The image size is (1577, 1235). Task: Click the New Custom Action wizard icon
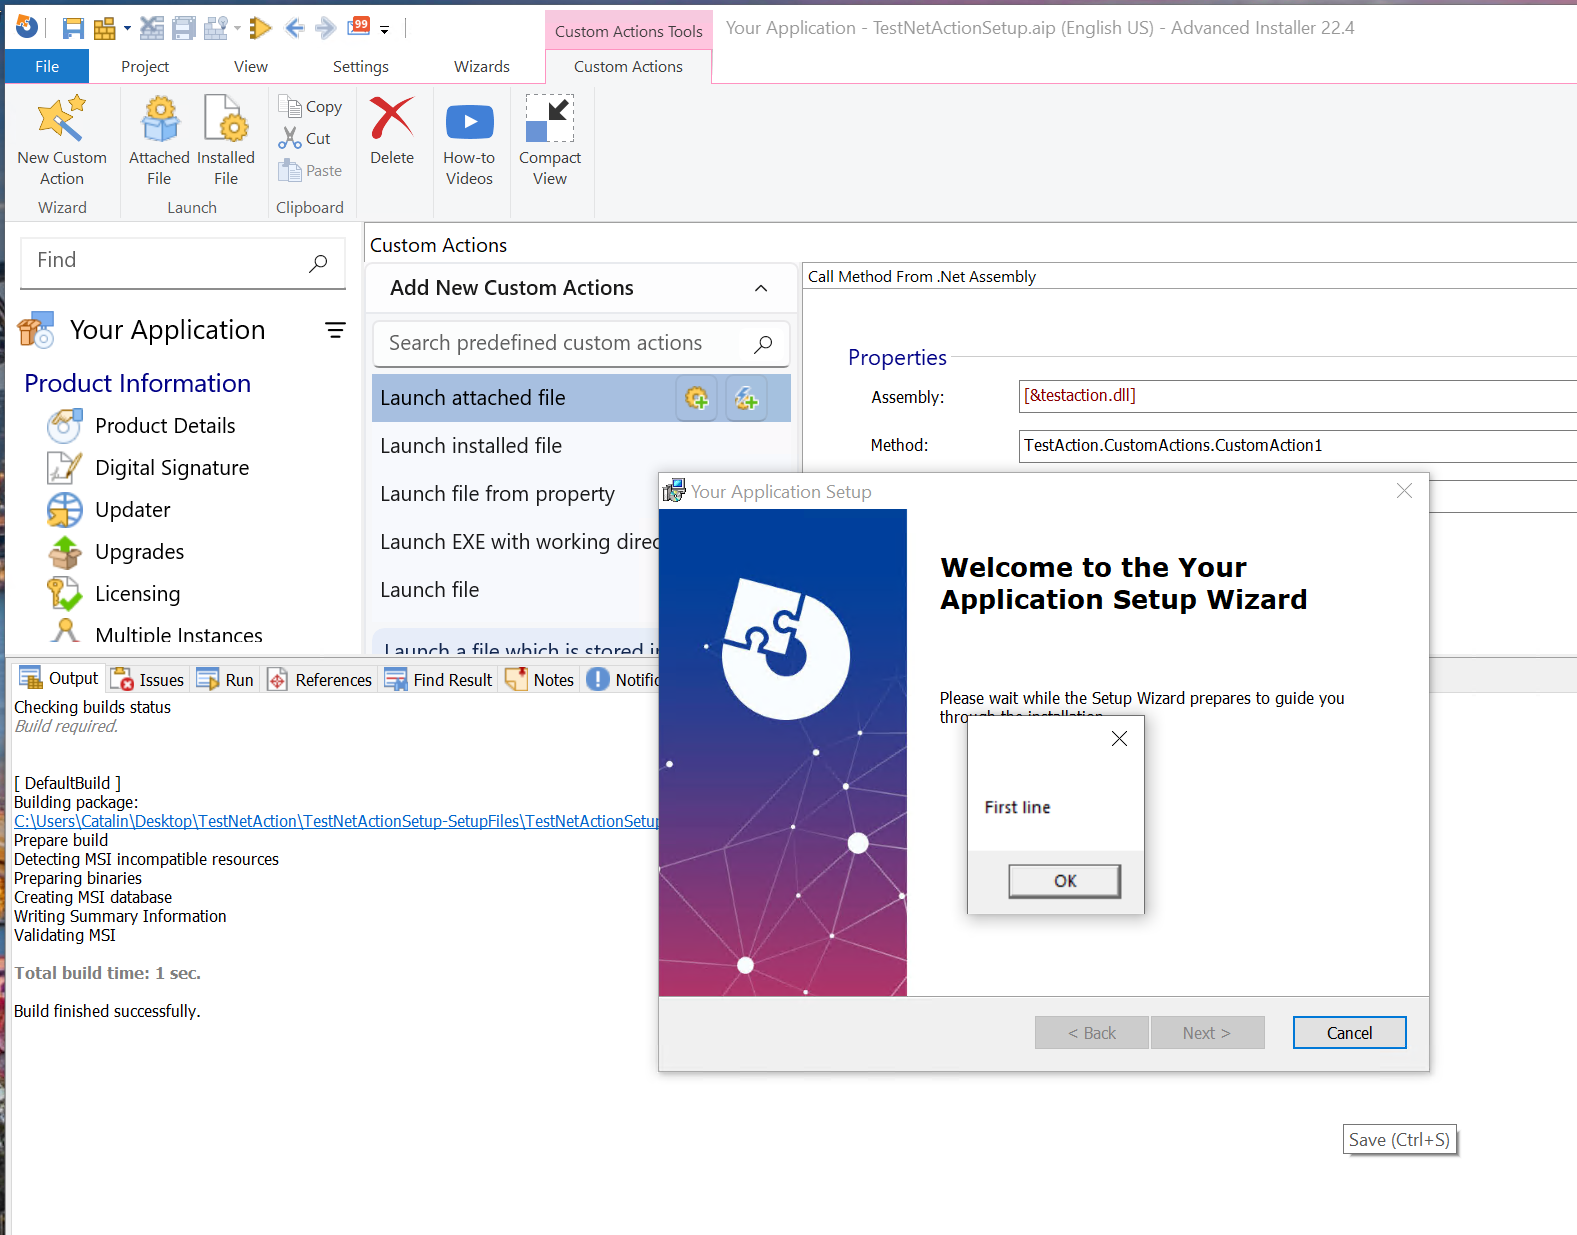61,120
